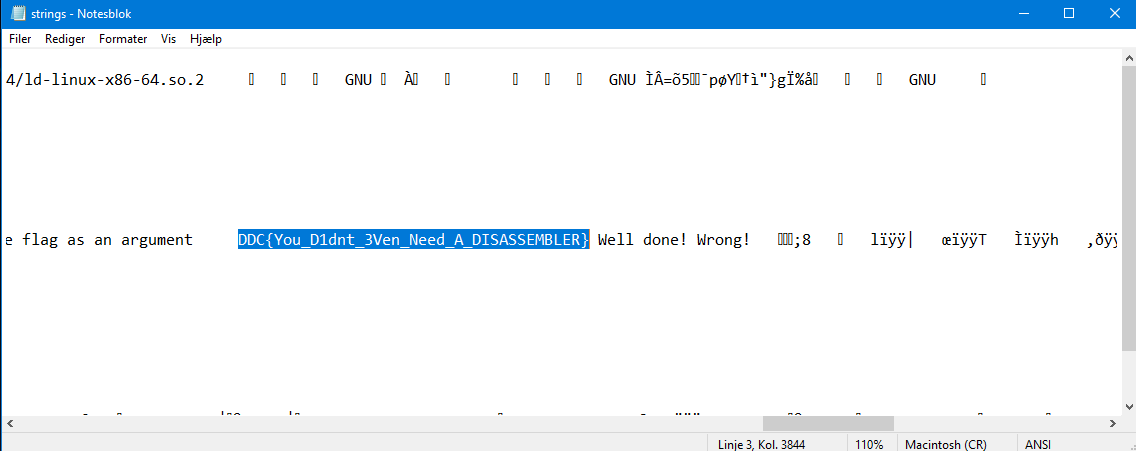1136x451 pixels.
Task: Click the horizontal scrollbar thumb
Action: [828, 423]
